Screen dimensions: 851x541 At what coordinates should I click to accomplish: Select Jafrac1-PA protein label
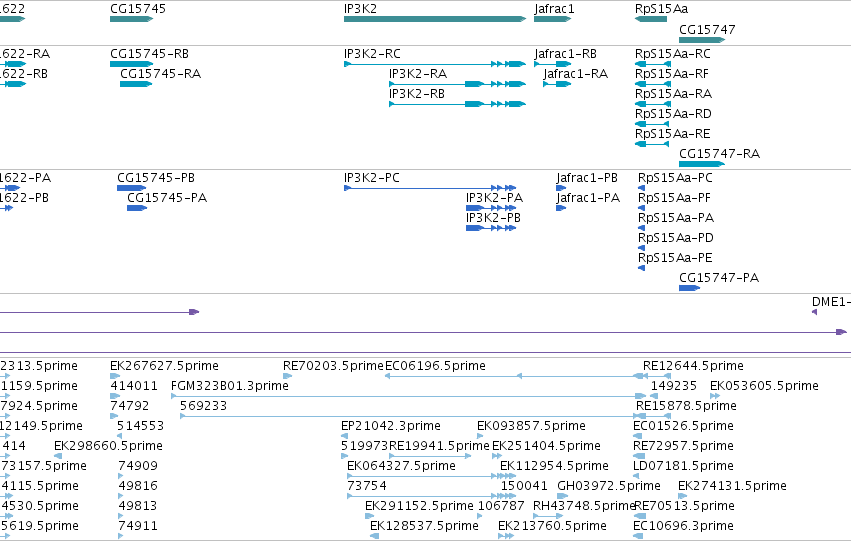(588, 198)
